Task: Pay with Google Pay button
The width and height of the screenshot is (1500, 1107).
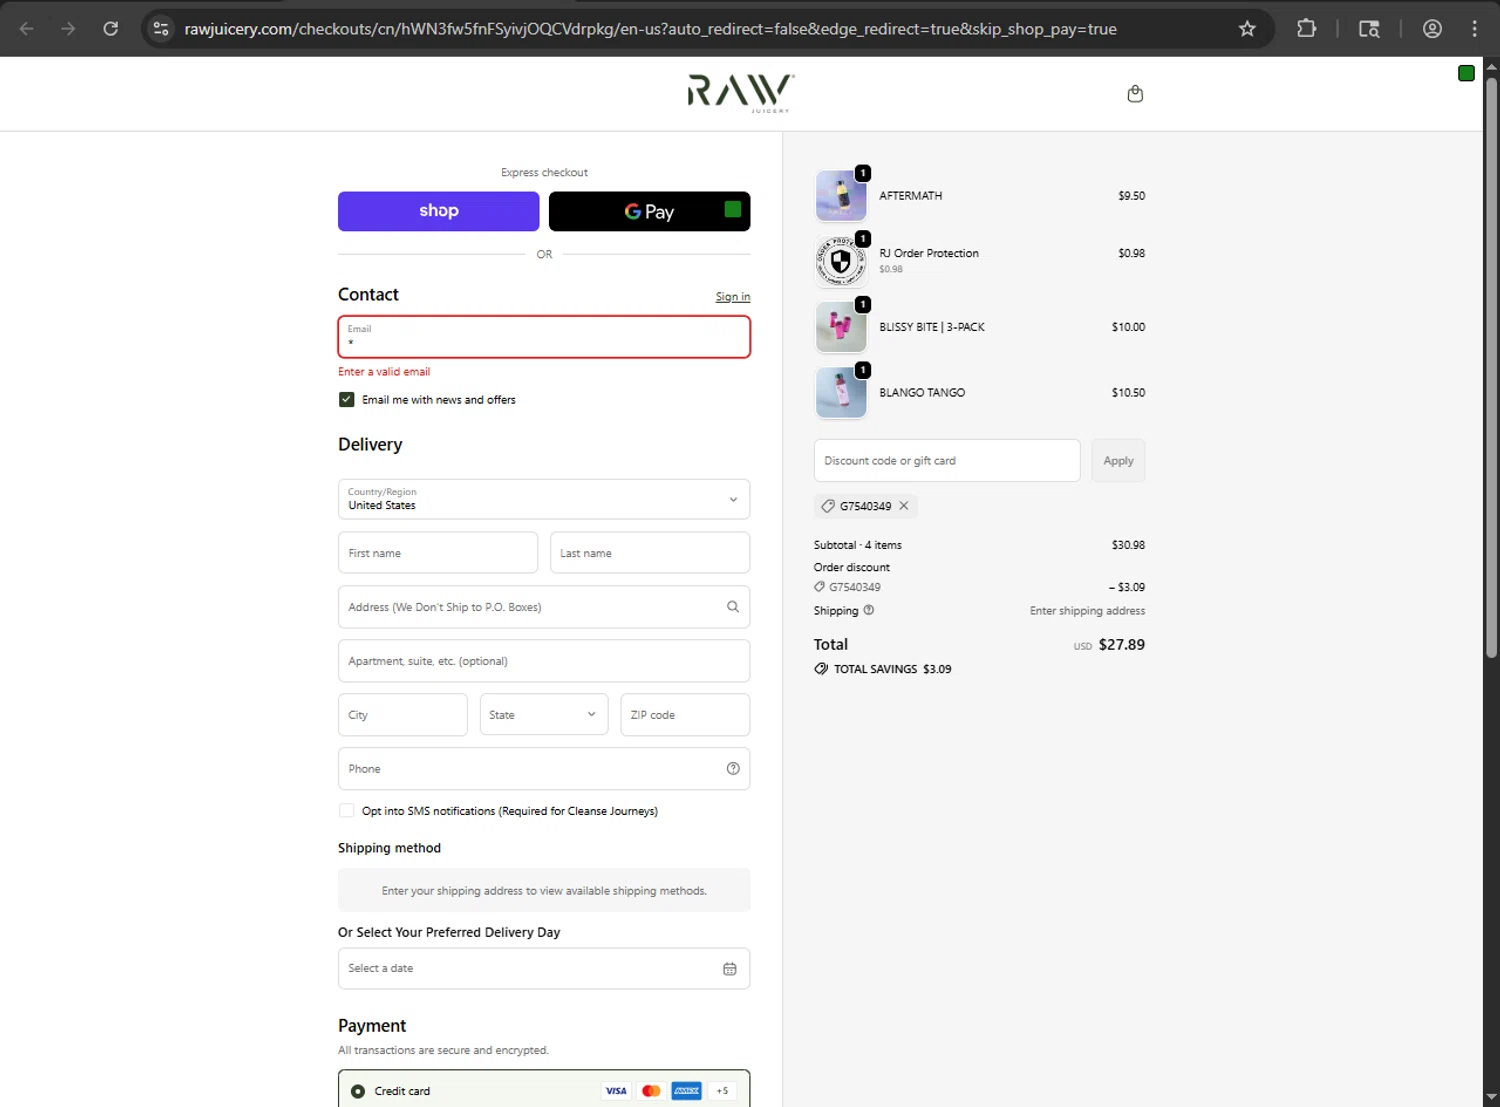Action: point(650,211)
